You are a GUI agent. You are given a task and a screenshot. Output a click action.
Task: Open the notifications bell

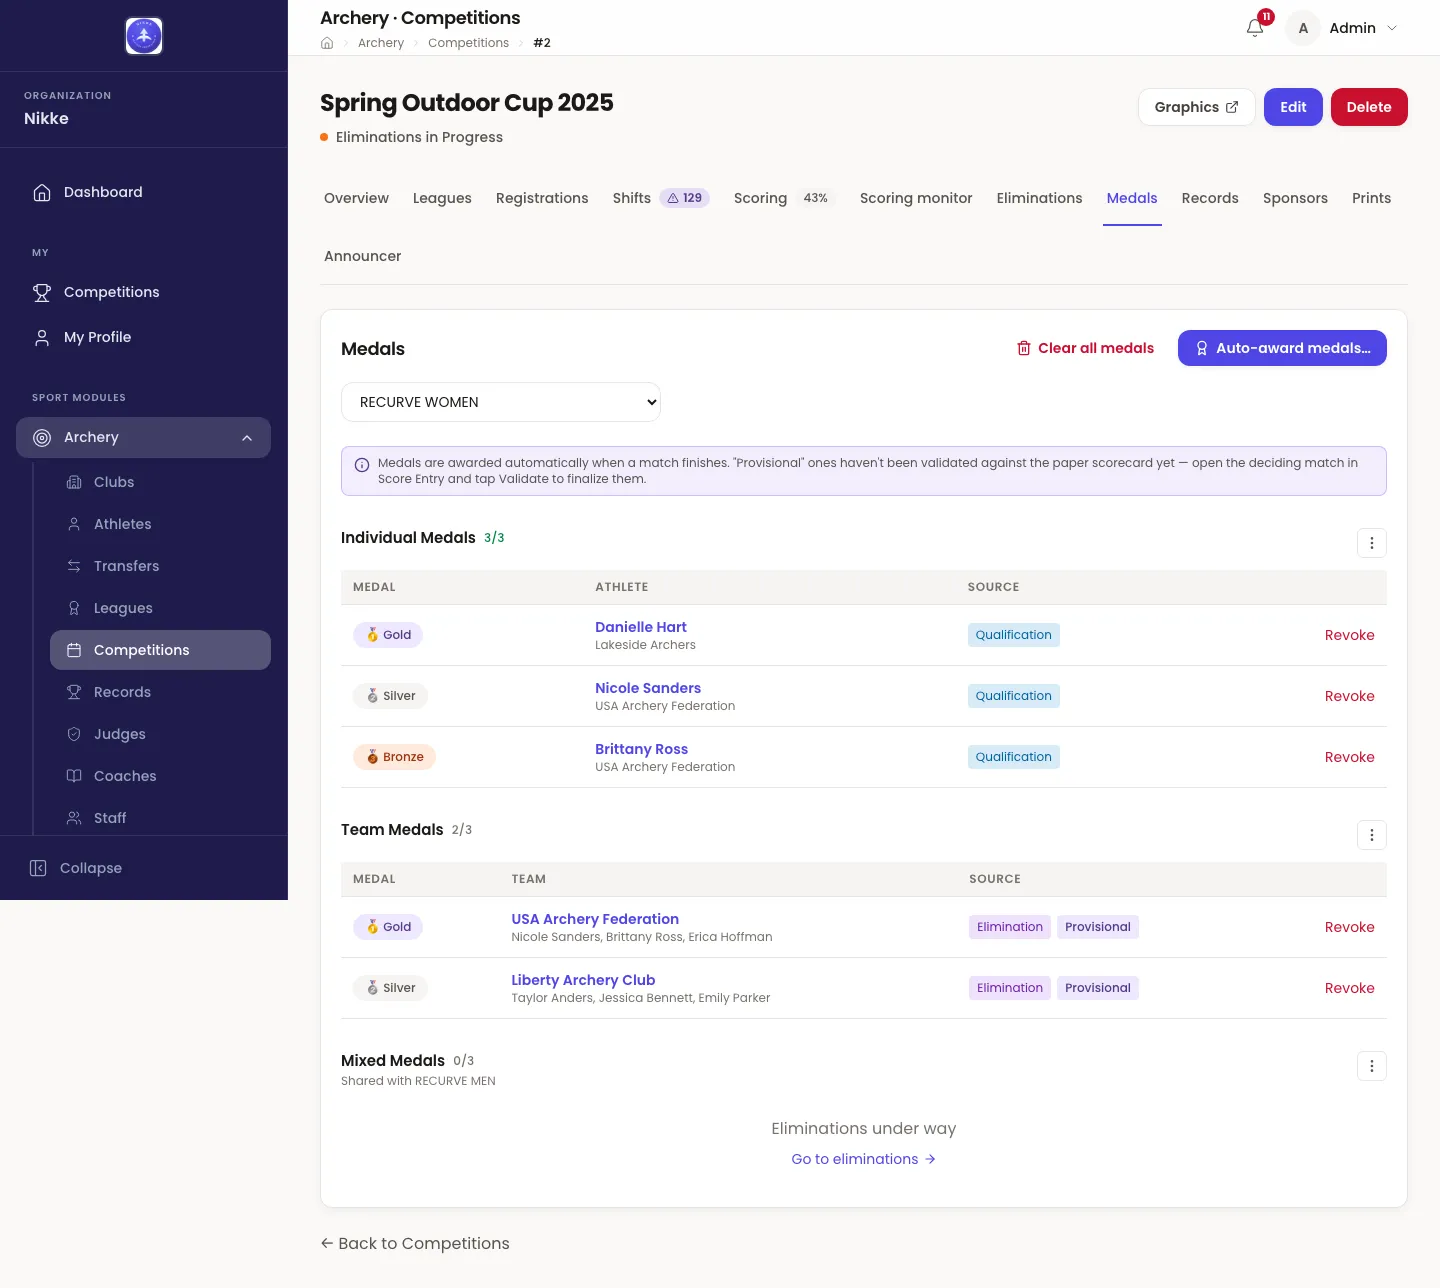click(1255, 28)
